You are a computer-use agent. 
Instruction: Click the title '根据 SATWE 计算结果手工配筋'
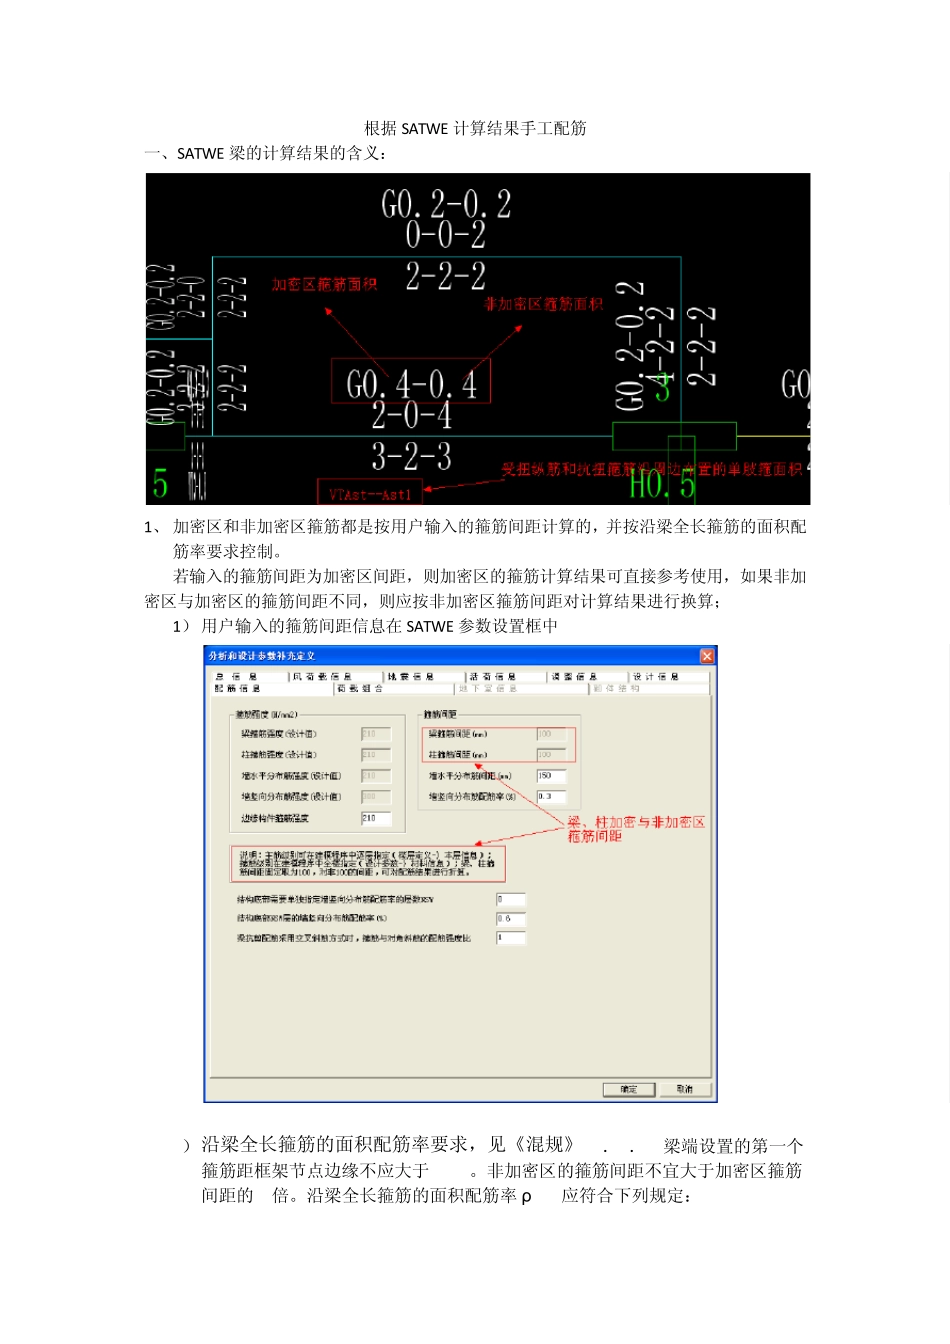click(x=475, y=128)
